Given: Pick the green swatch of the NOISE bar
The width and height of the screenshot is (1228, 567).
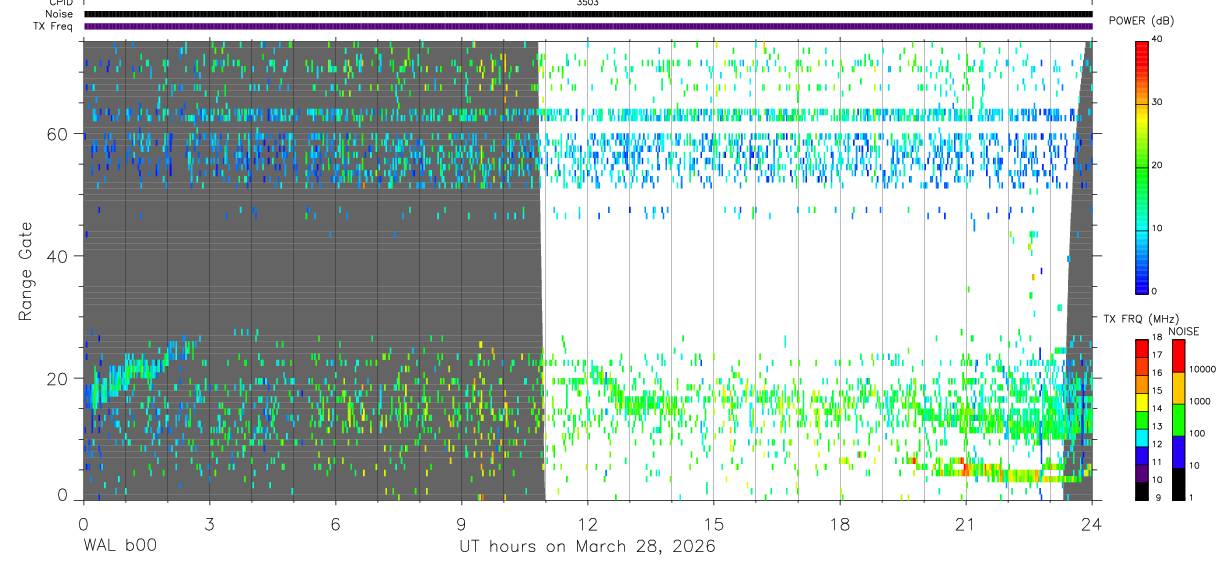Looking at the screenshot, I should pos(1178,420).
